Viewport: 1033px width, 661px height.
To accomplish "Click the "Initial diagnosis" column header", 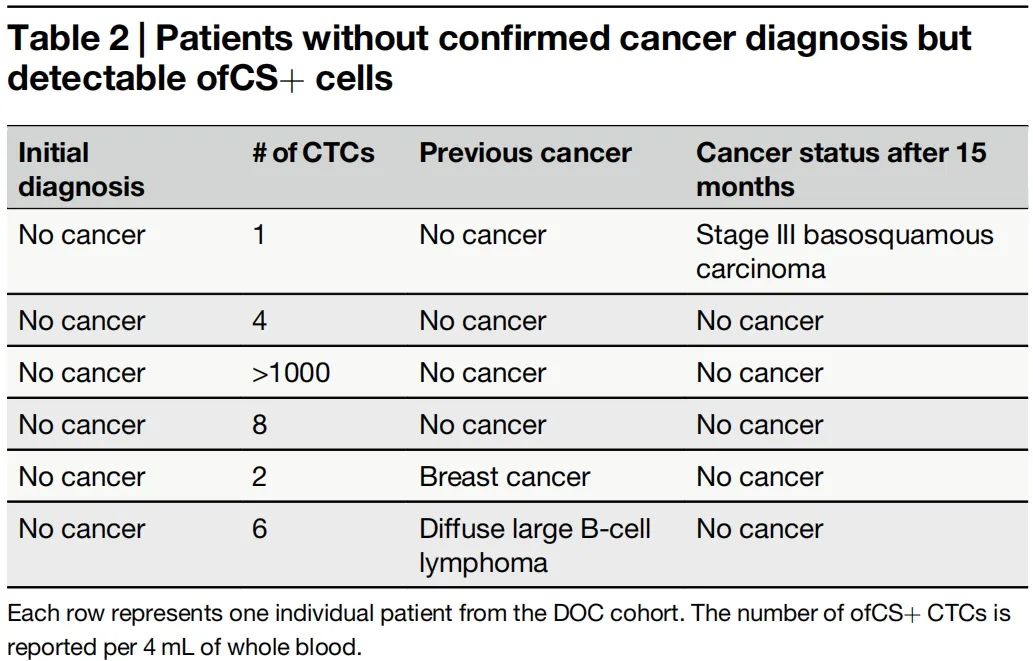I will point(82,169).
